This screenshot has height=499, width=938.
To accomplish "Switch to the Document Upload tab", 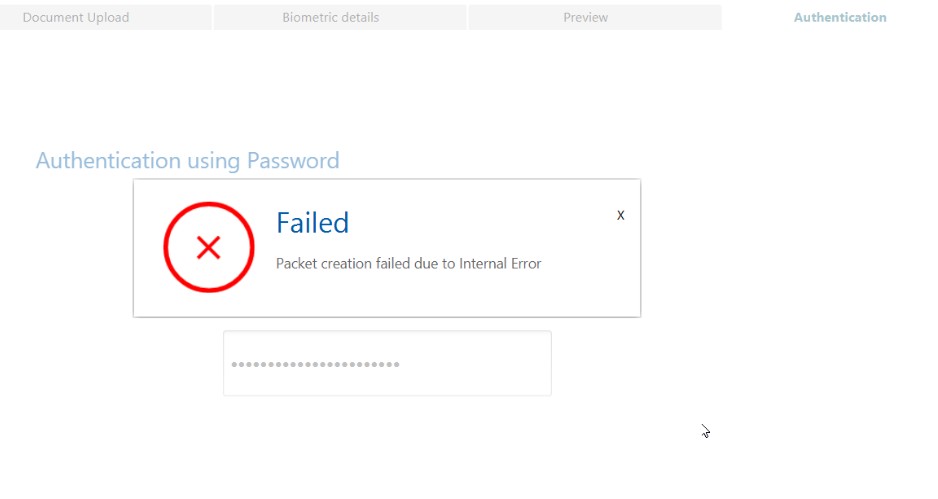I will 76,17.
